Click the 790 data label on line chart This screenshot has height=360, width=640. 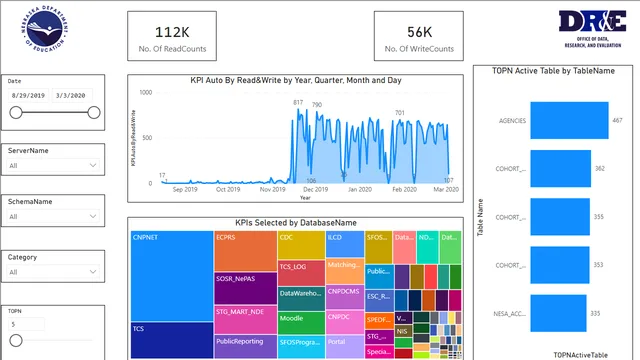point(317,105)
